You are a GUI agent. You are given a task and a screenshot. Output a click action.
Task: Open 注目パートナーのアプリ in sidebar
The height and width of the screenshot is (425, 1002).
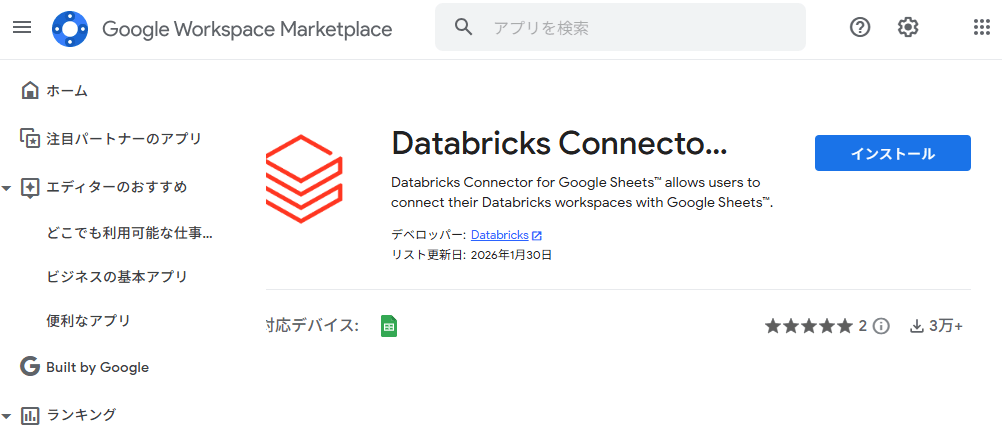(124, 139)
